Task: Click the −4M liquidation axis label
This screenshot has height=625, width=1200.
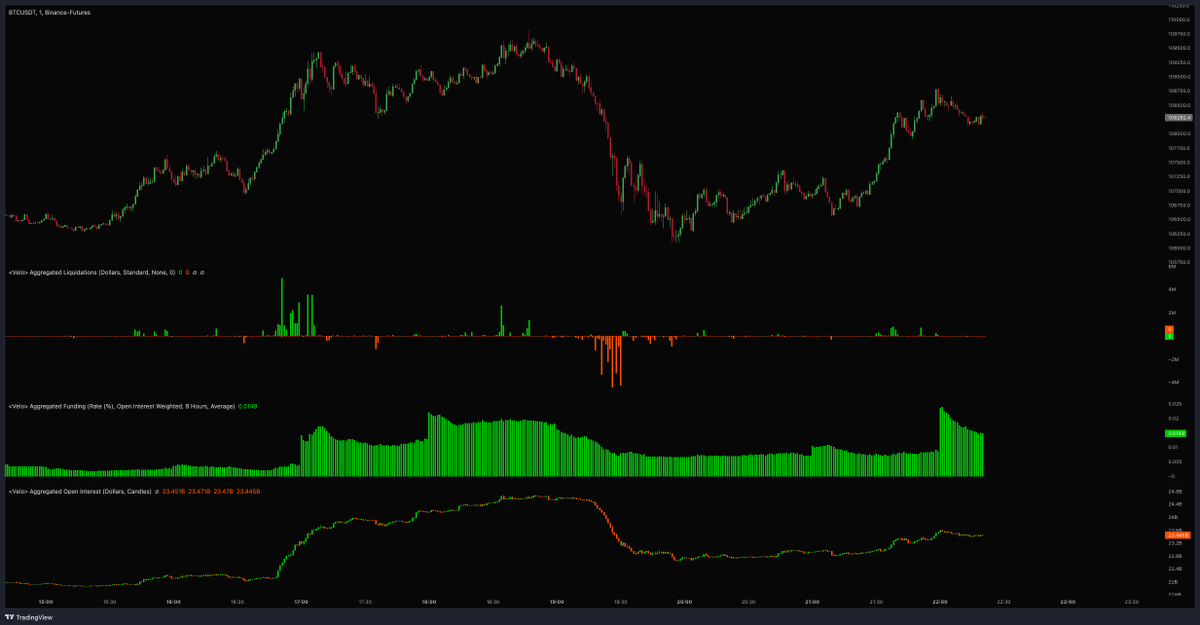Action: coord(1172,382)
